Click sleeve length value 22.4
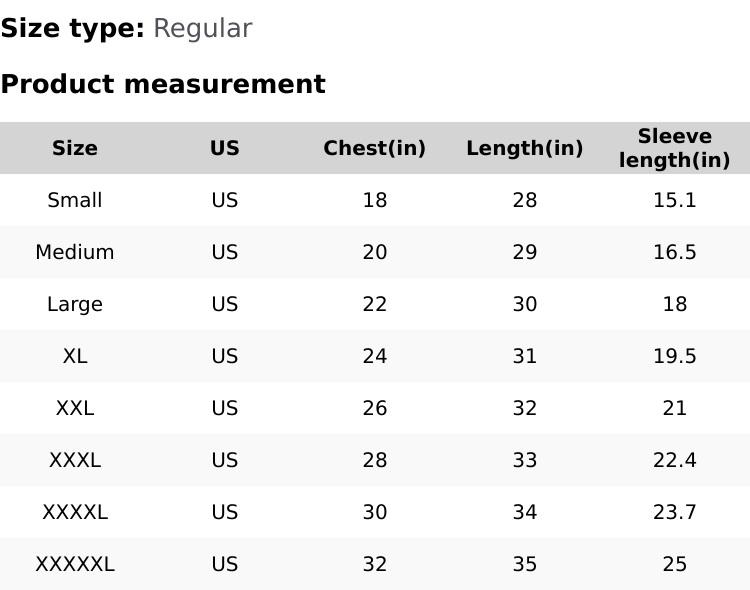 coord(674,460)
